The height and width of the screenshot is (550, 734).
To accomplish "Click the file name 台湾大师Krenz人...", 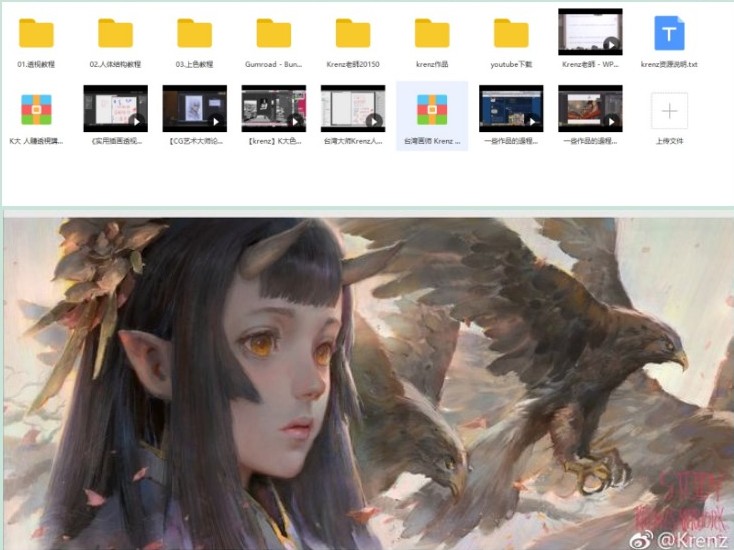I will [352, 141].
